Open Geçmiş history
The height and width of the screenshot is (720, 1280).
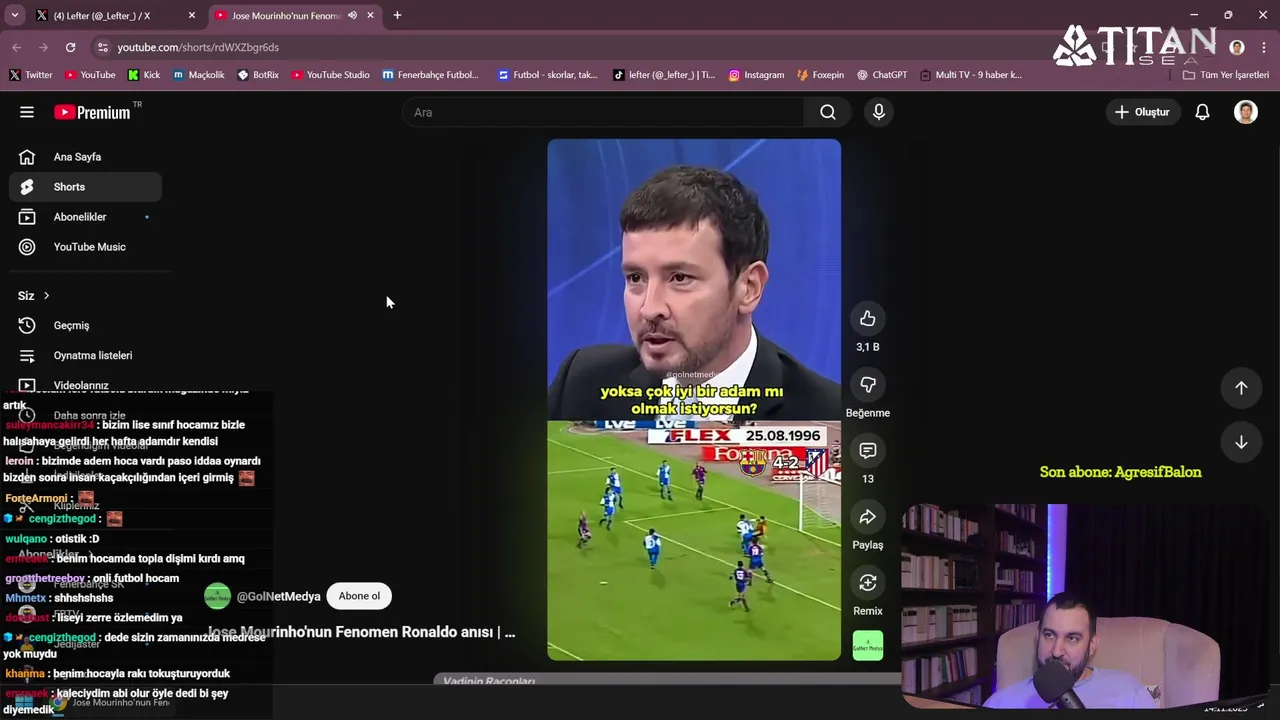tap(85, 326)
